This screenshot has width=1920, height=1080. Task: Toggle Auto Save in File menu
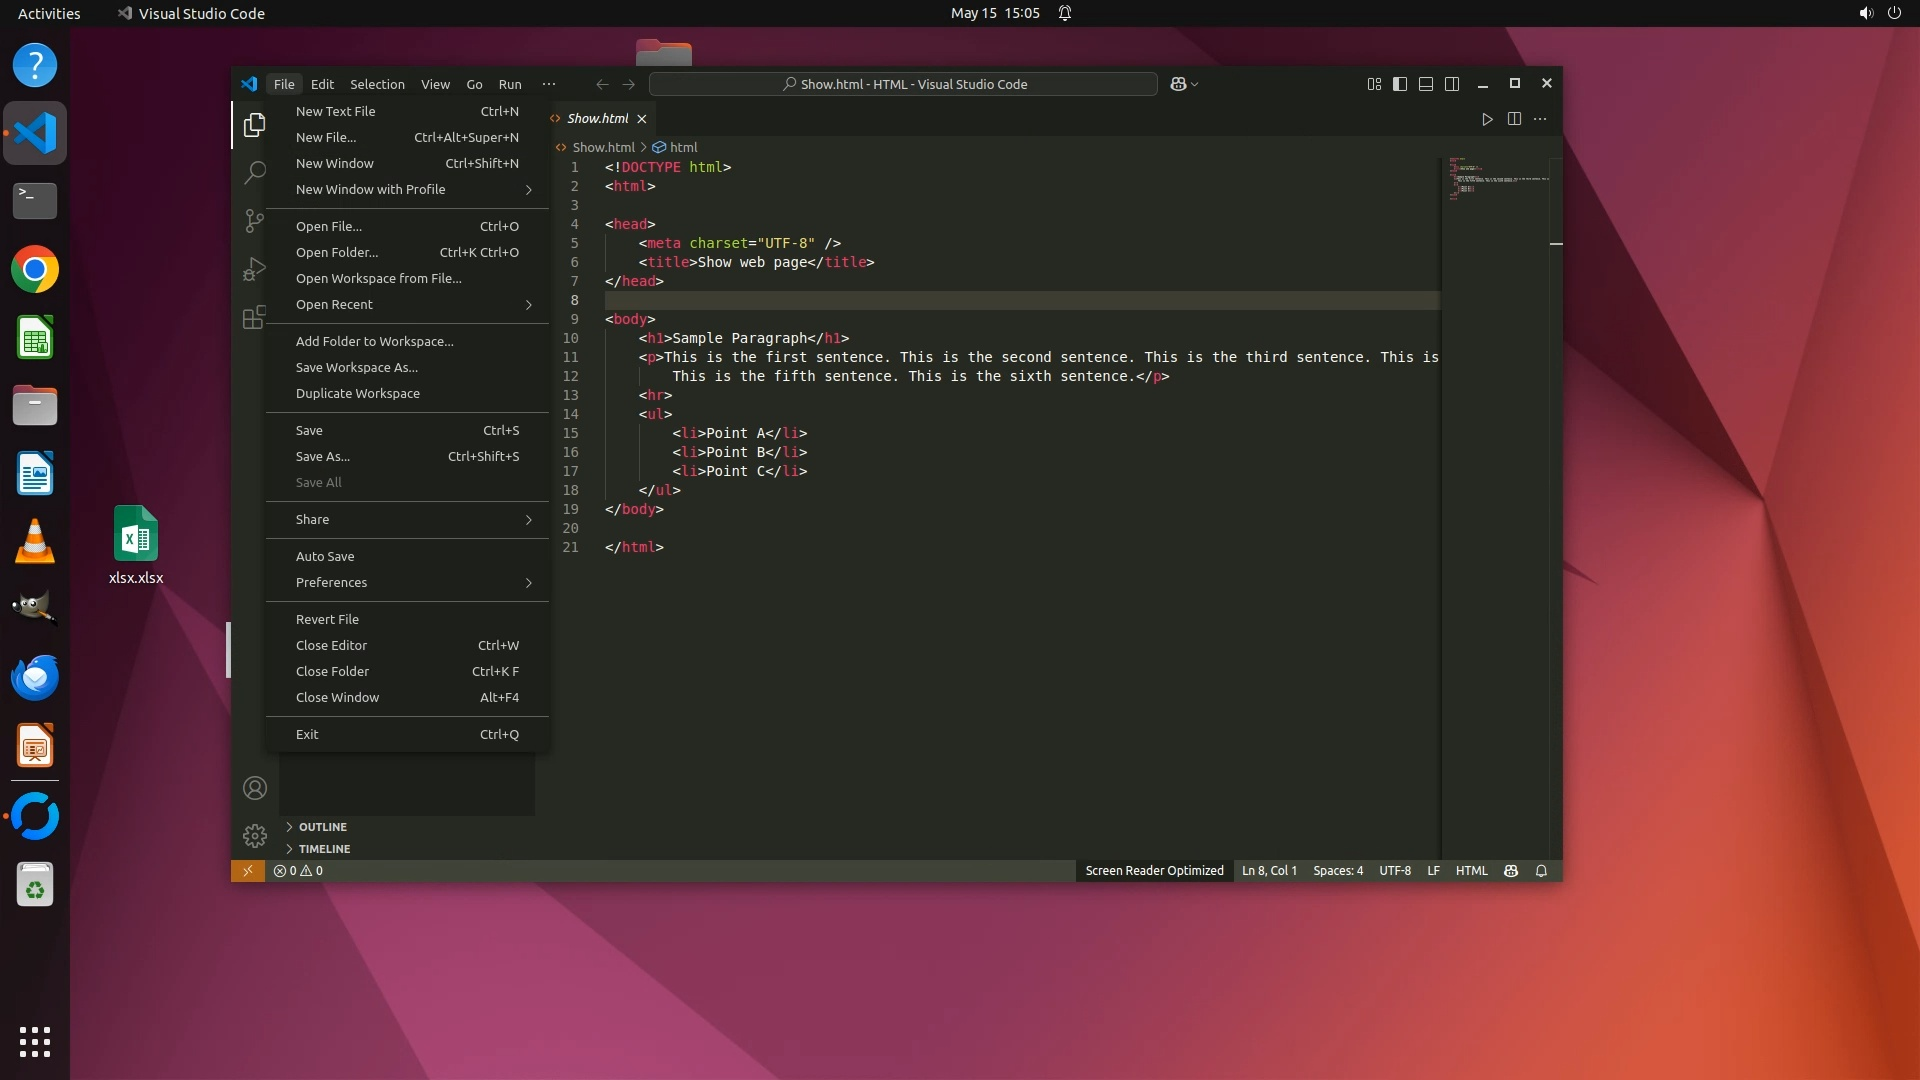pyautogui.click(x=325, y=556)
